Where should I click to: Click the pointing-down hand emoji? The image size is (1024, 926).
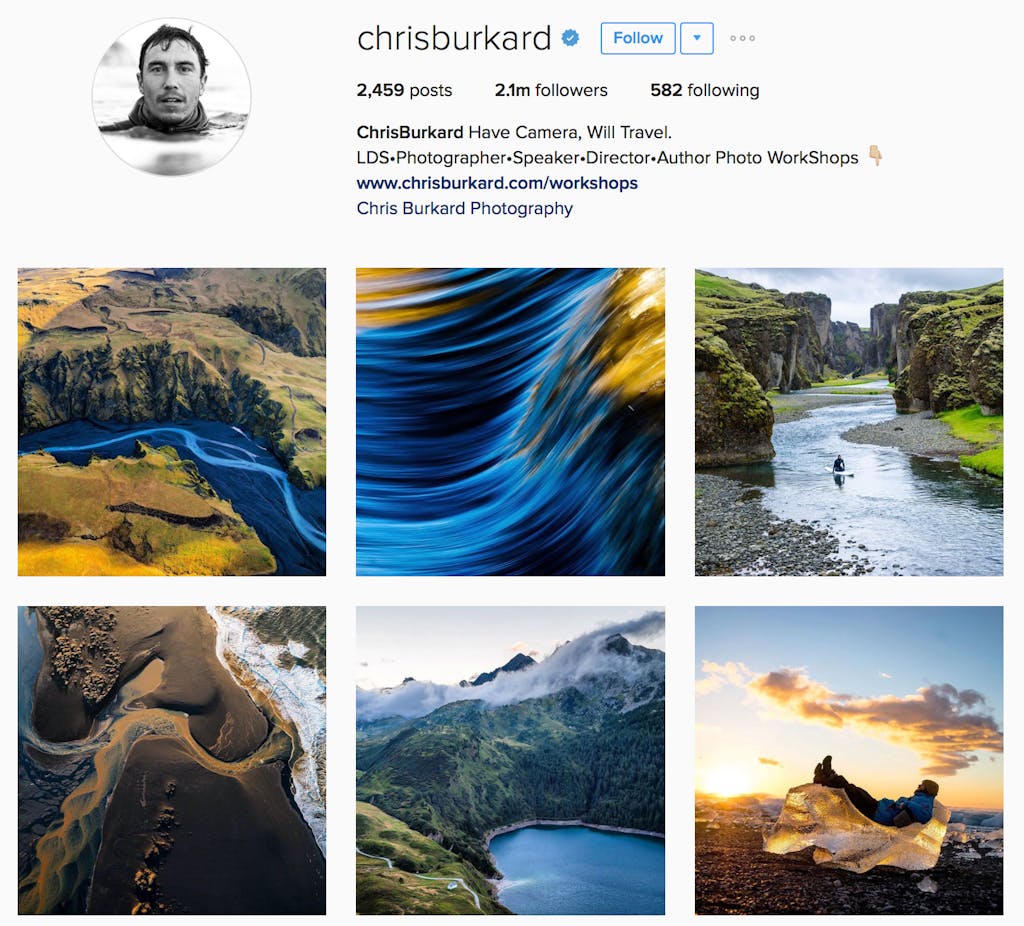pos(876,156)
